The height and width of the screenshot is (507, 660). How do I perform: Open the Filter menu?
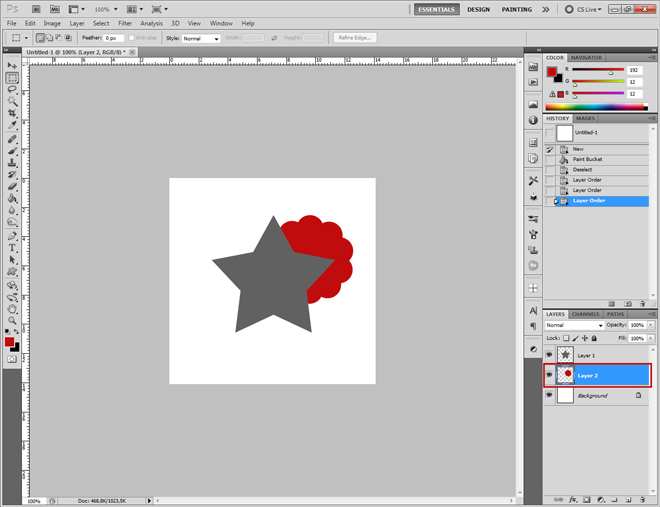tap(125, 23)
